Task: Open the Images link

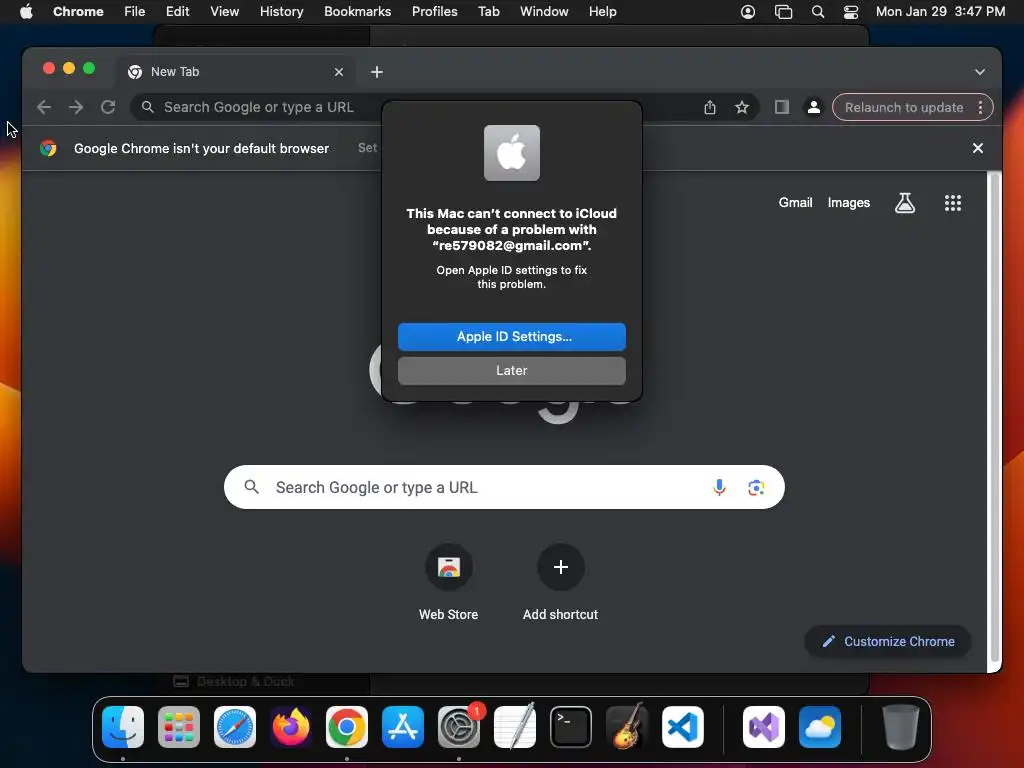Action: (x=848, y=202)
